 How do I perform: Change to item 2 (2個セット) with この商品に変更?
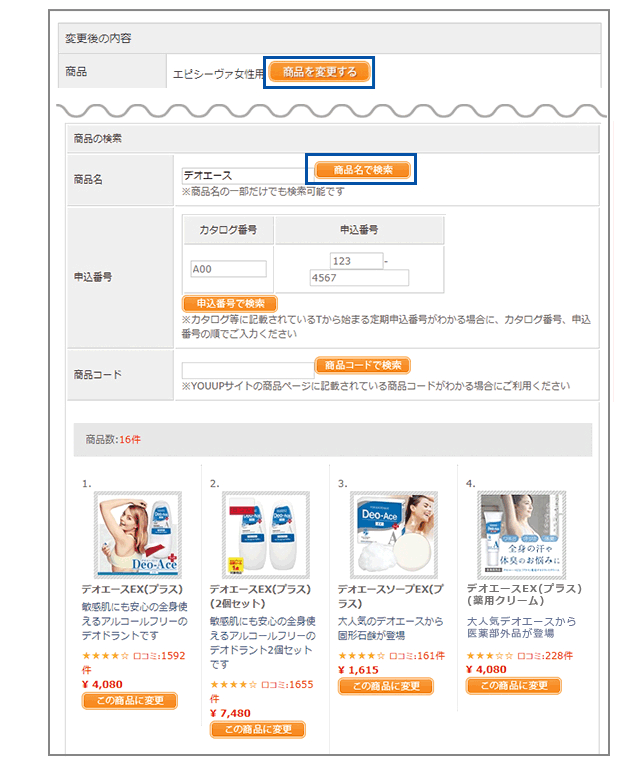click(x=258, y=729)
